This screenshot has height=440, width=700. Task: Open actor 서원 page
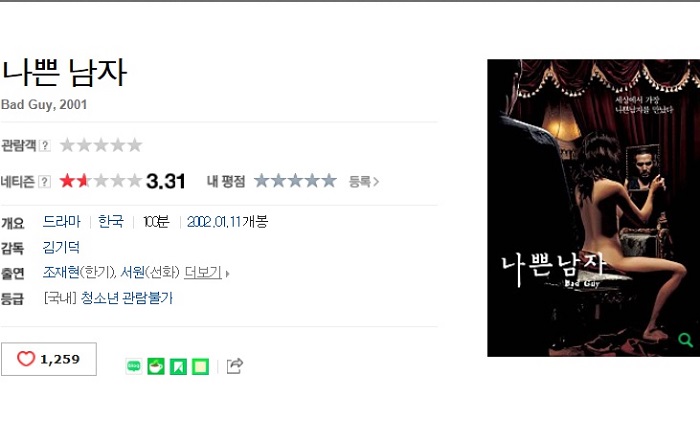tap(133, 272)
